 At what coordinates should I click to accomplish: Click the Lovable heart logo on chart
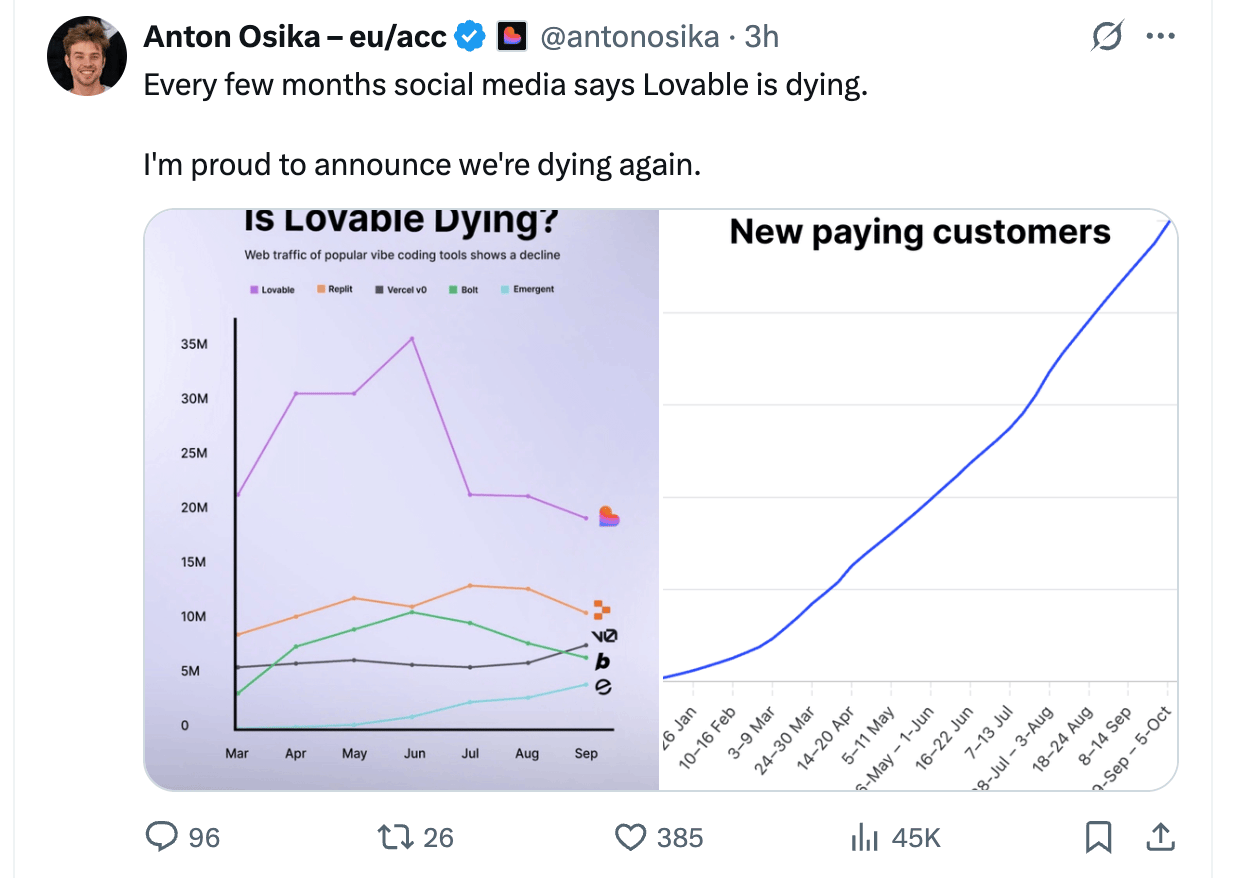[x=608, y=516]
